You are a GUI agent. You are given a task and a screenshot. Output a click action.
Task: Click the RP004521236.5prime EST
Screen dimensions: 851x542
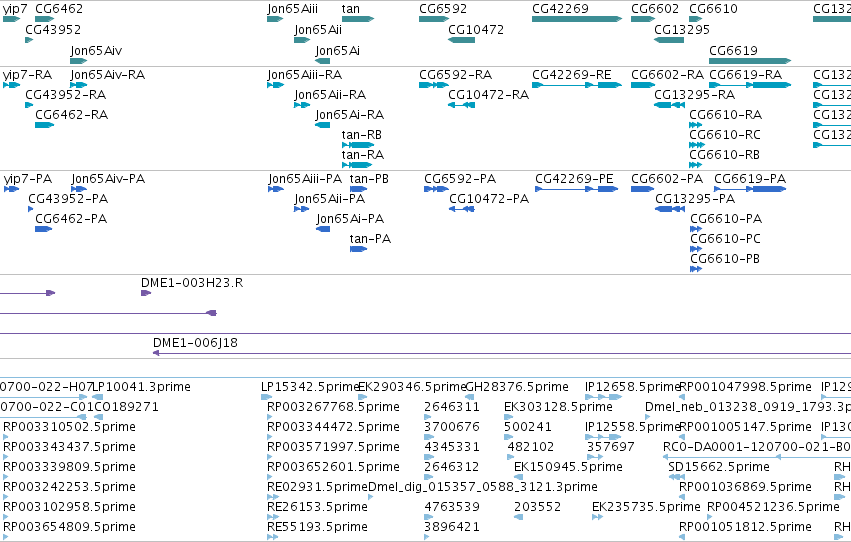(x=710, y=518)
